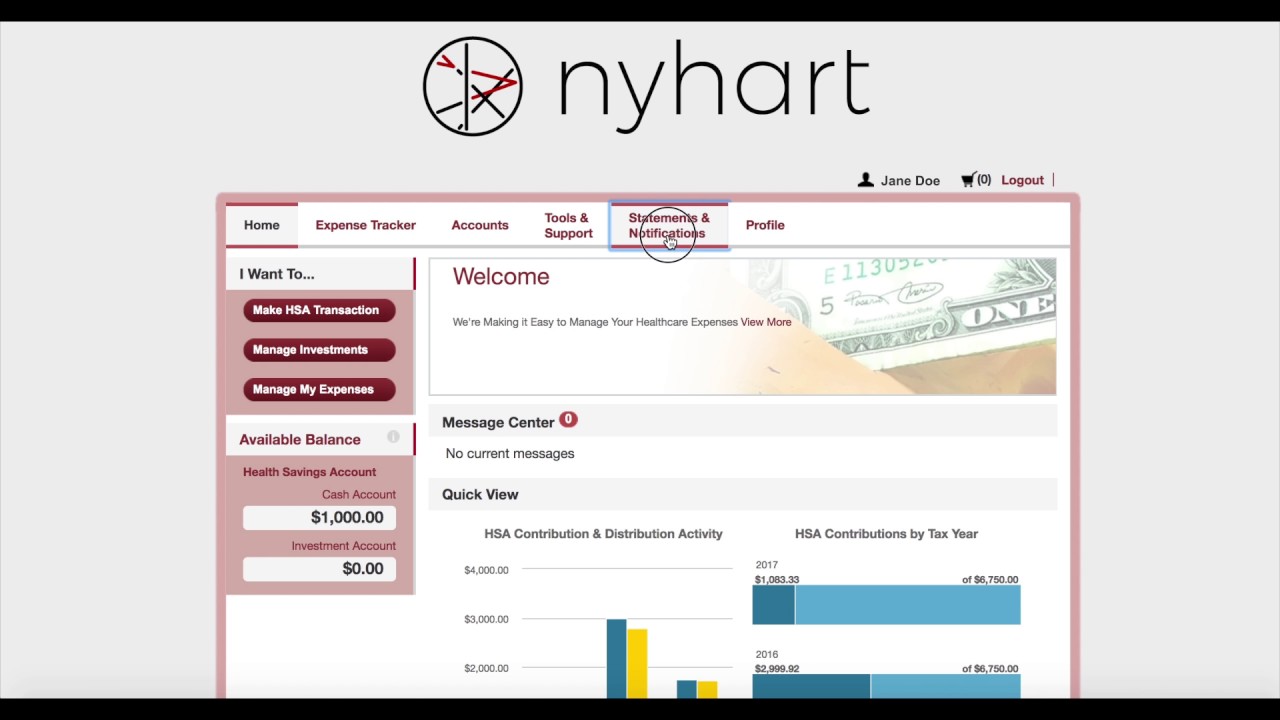Screen dimensions: 1280x720
Task: Click the HSA Contribution & Distribution Activity title
Action: 603,534
